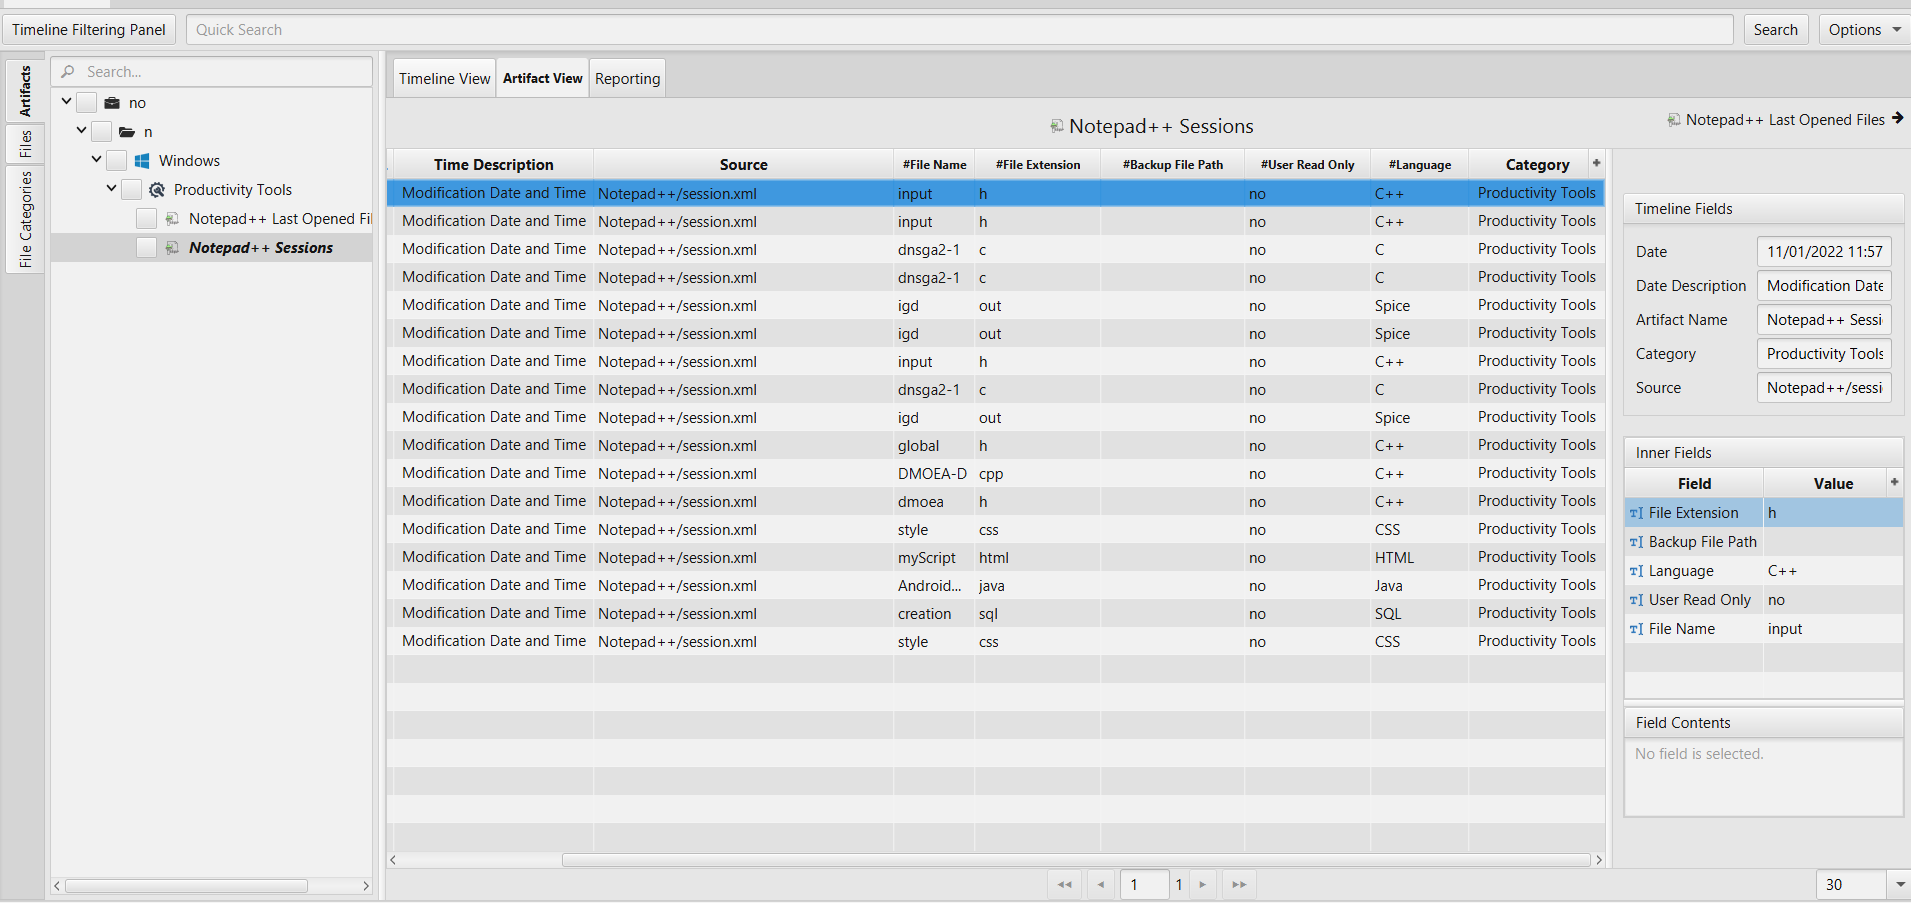Screen dimensions: 1911x903
Task: Sort by Category column header
Action: (x=1537, y=165)
